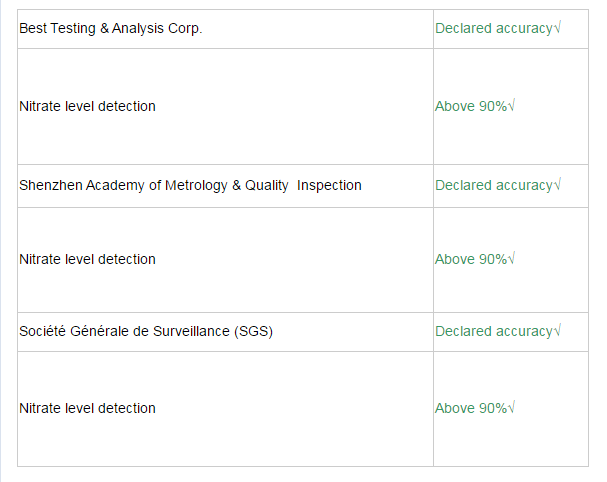Screen dimensions: 607x482
Task: Click Above 90% text below Shenzhen Academy row
Action: point(470,259)
